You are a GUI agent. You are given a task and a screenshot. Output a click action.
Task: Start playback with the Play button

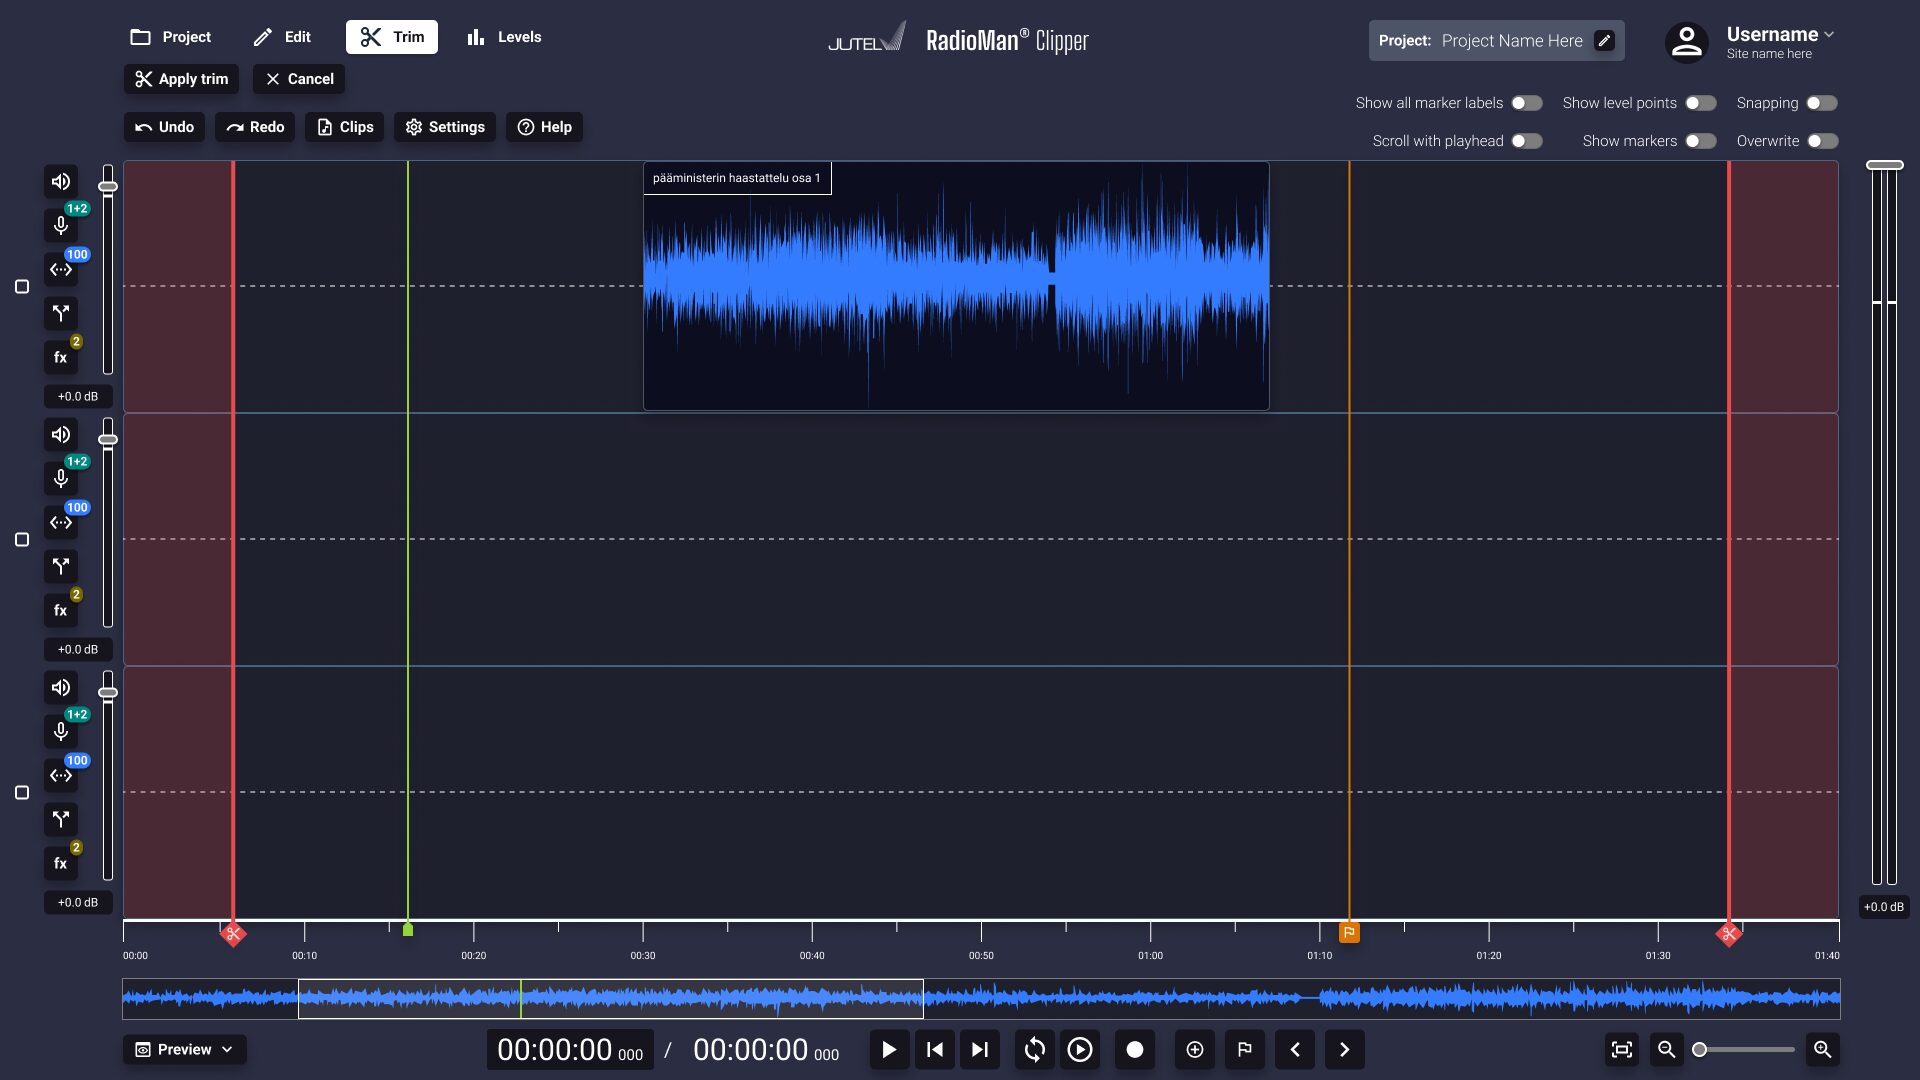coord(889,1050)
